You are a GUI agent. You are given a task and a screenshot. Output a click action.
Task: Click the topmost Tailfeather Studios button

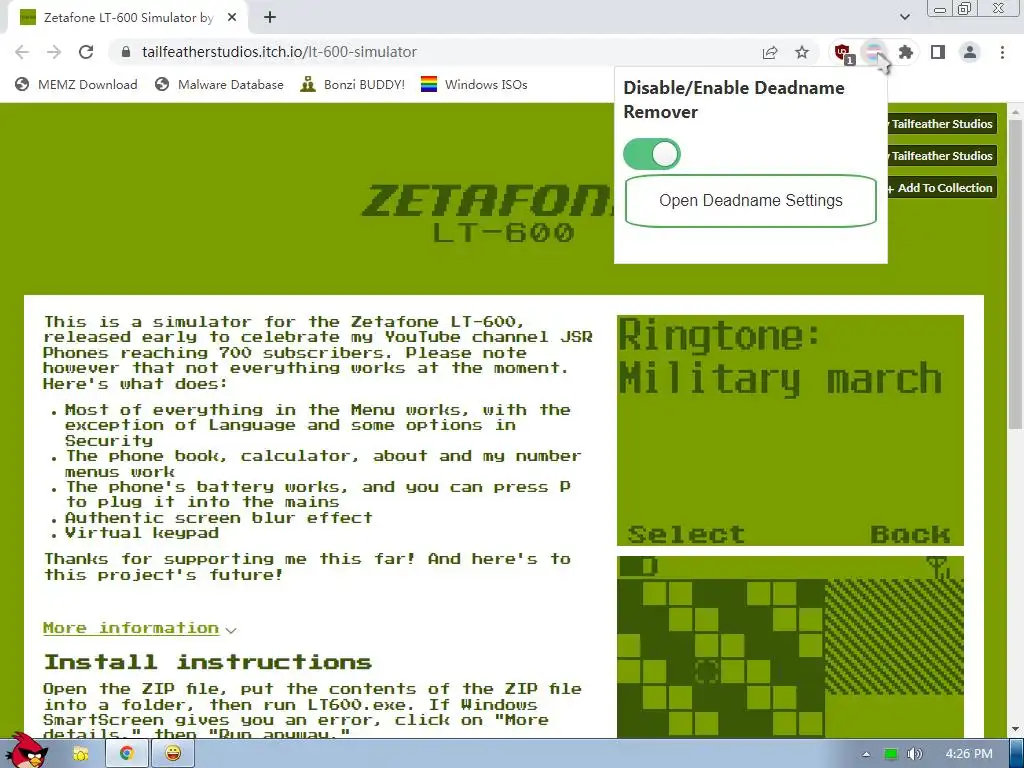coord(941,123)
